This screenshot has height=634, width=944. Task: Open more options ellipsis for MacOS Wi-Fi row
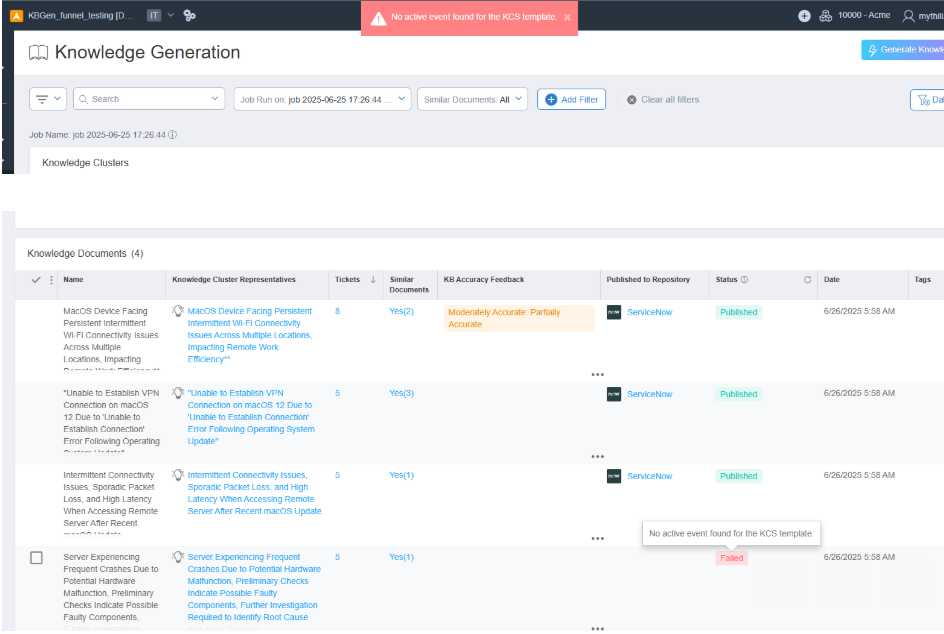(x=597, y=374)
